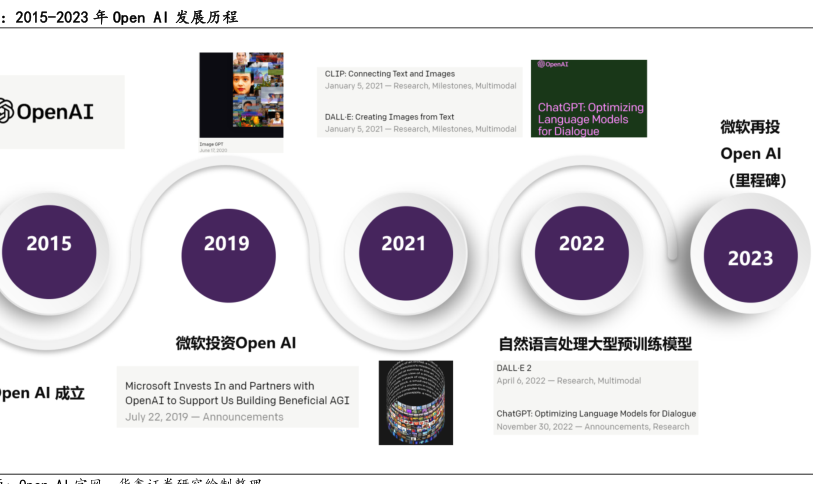Open CLIP: Connecting Text and Images link

[x=390, y=74]
